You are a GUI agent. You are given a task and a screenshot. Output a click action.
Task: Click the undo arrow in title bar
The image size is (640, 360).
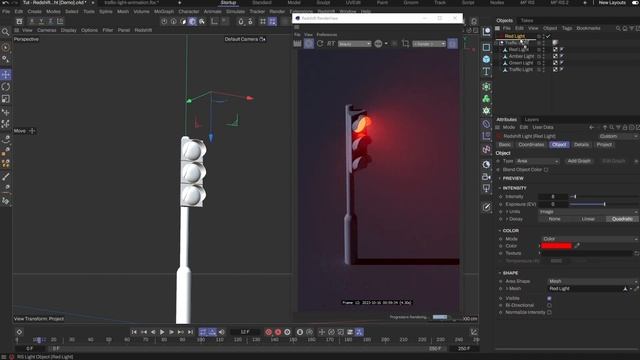(x=5, y=3)
